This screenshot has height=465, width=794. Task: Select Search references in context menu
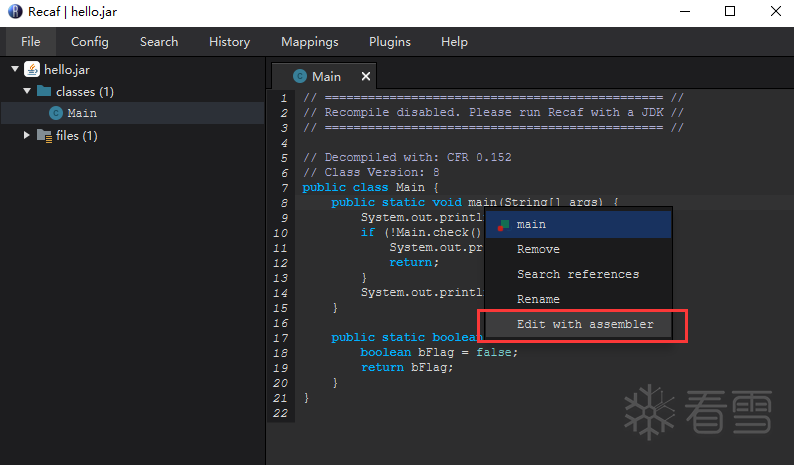(x=577, y=274)
